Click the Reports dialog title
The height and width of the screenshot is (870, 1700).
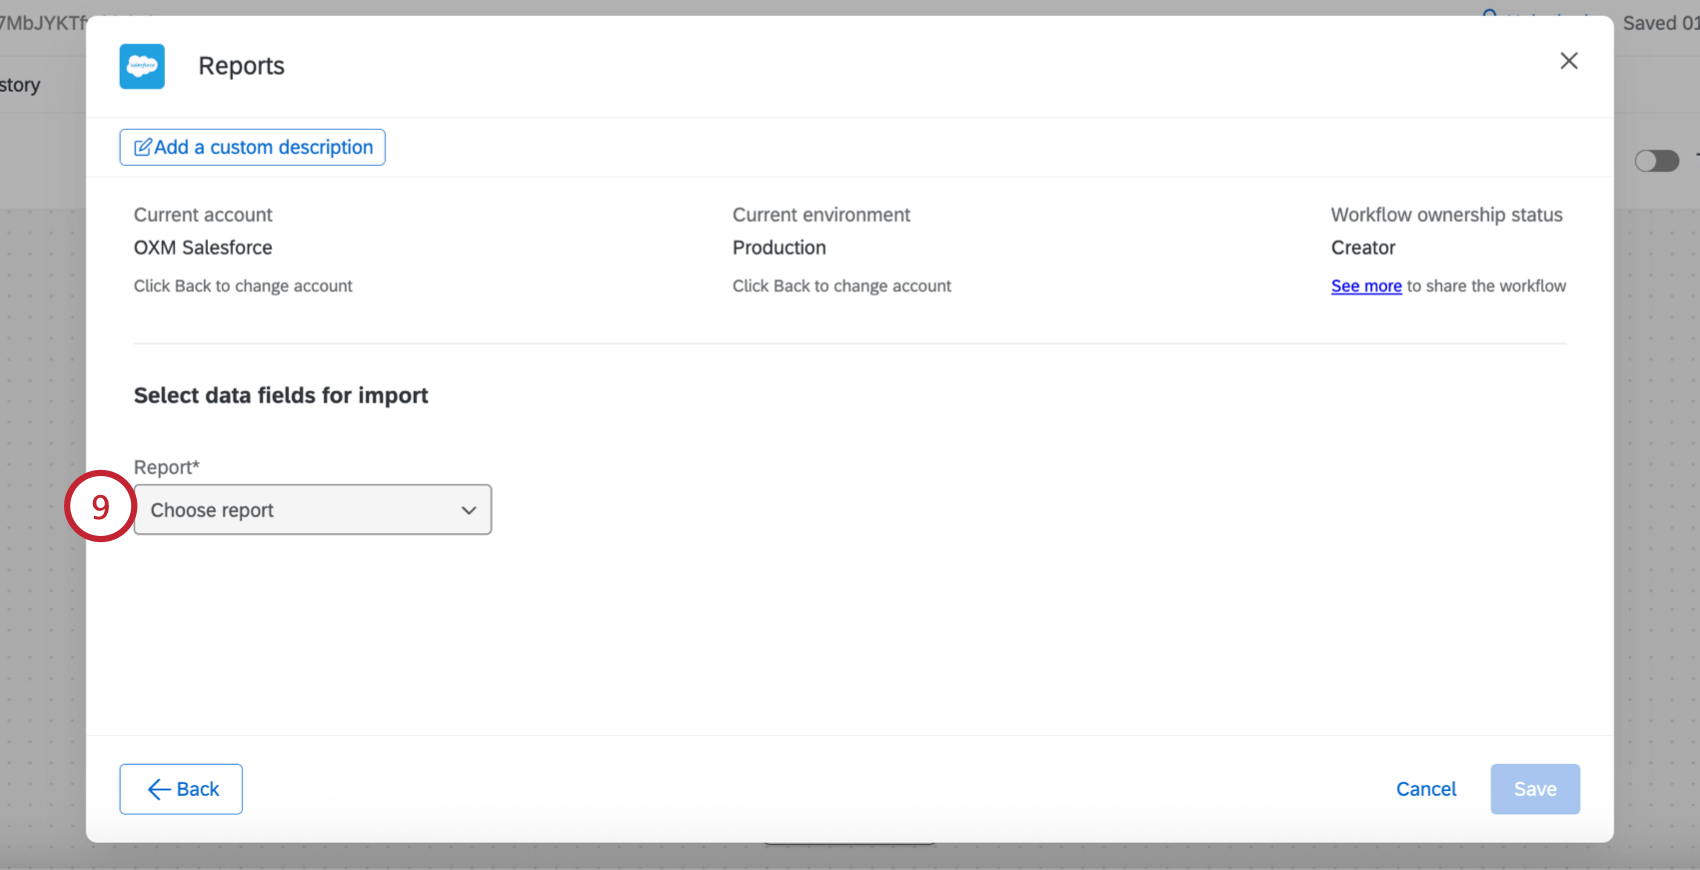pos(241,66)
